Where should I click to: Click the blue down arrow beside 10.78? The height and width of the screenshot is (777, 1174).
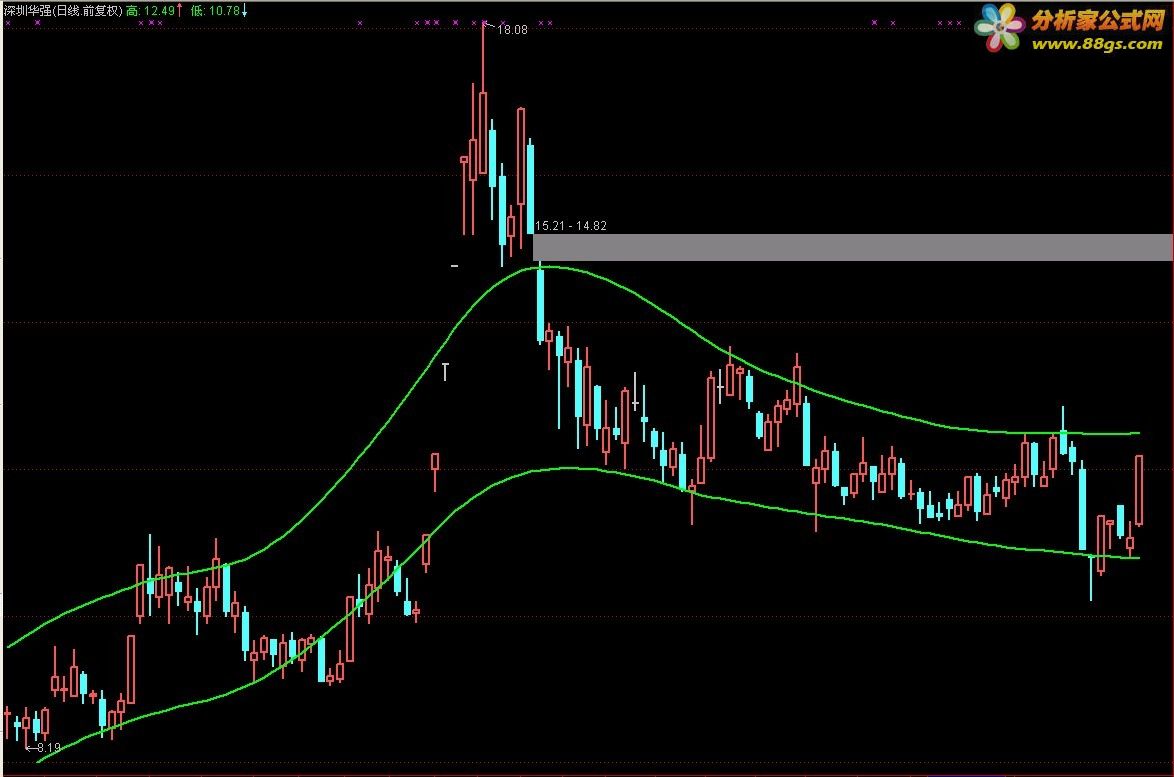244,11
